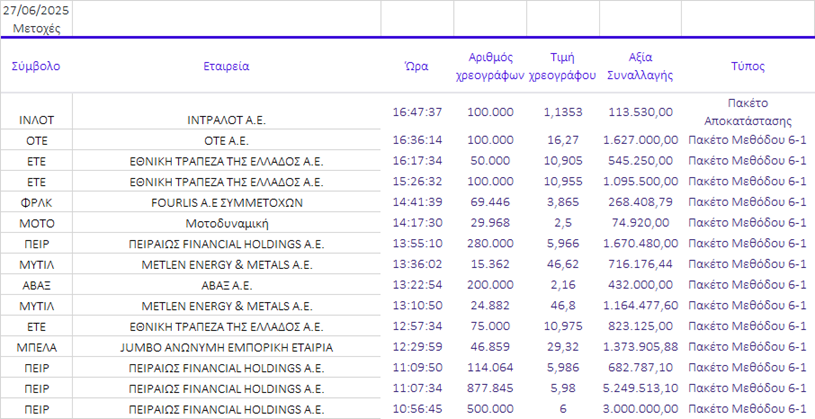Screen dimensions: 815x419
Task: Click the quantity 114.064
Action: (x=490, y=368)
